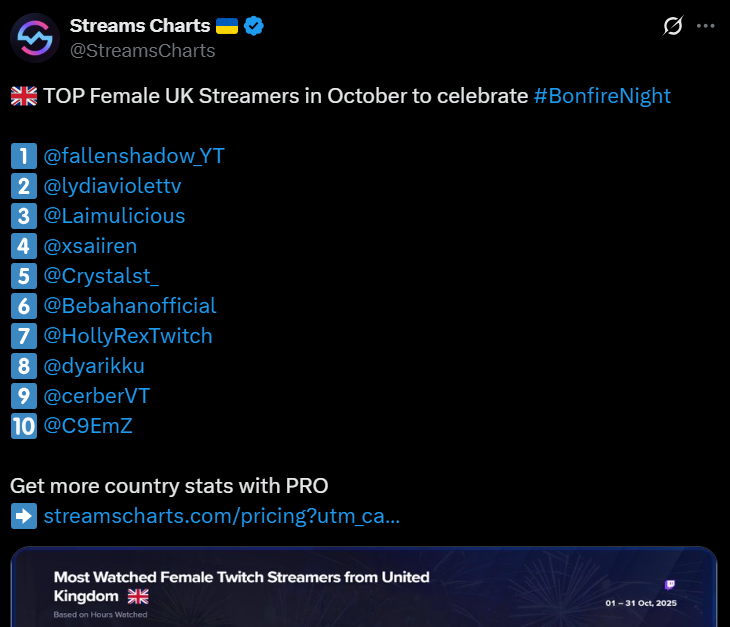This screenshot has height=627, width=730.
Task: Click the blue verified badge icon
Action: [x=255, y=26]
